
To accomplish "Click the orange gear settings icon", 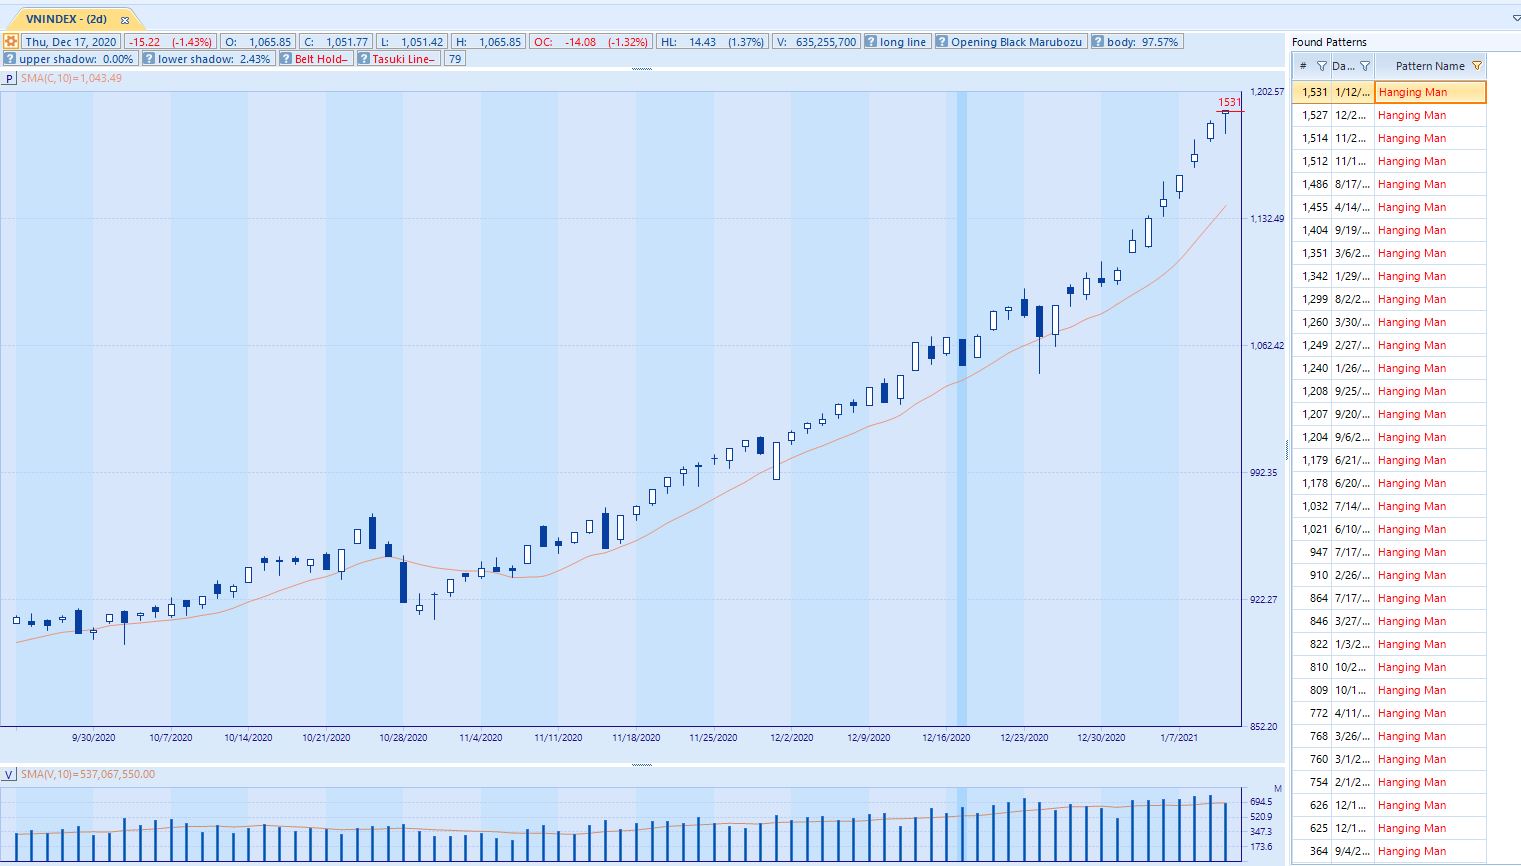I will 10,42.
